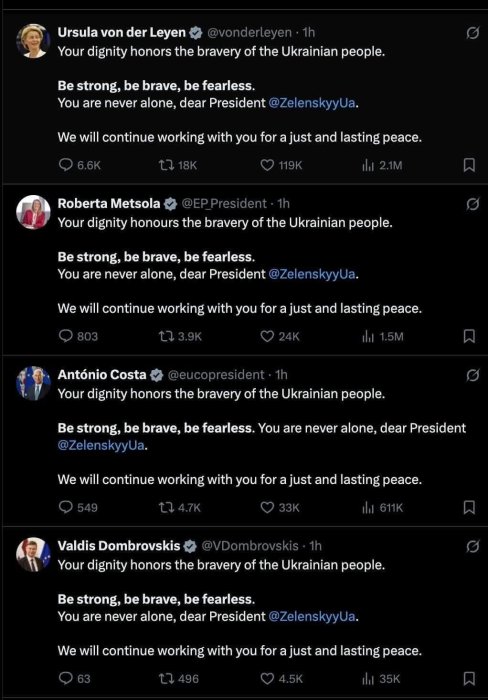Bookmark Roberta Metsola's post
The height and width of the screenshot is (700, 488).
469,336
